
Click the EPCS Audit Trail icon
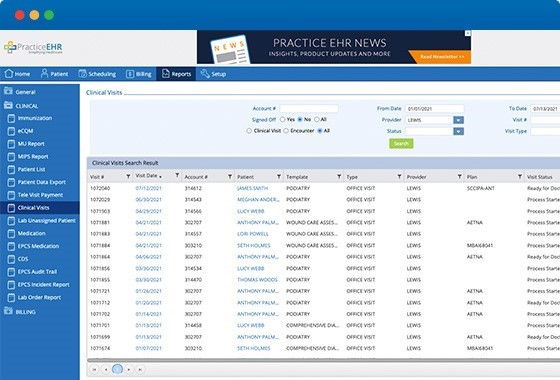pyautogui.click(x=11, y=272)
